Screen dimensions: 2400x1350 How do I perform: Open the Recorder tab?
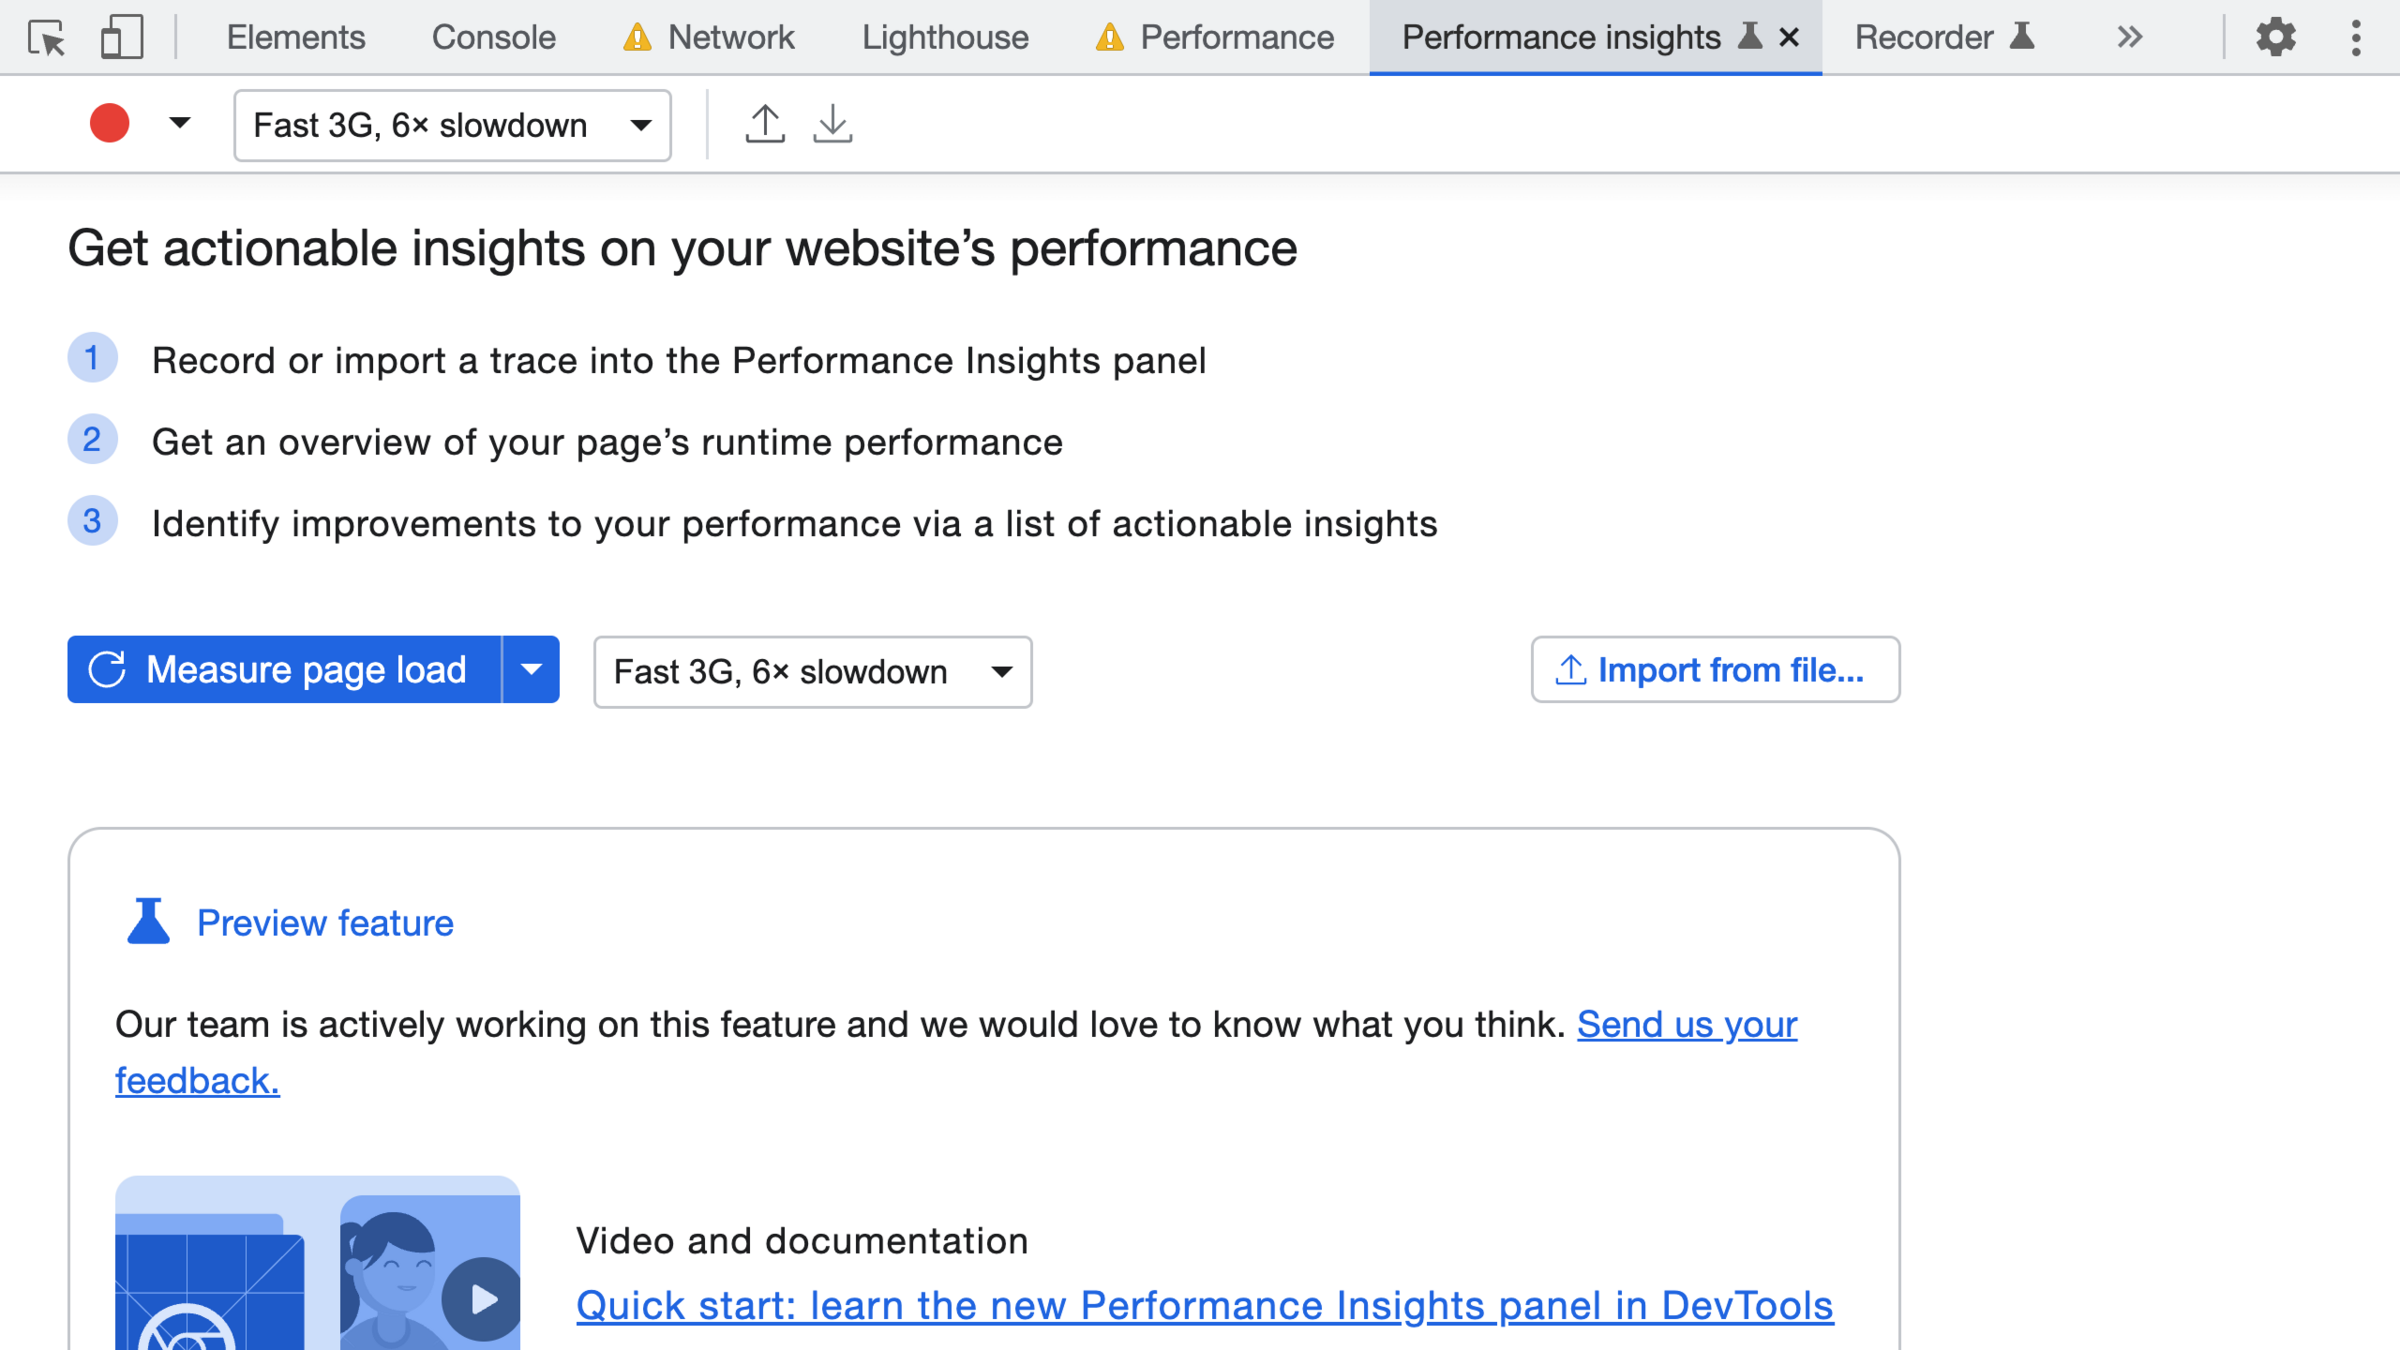1924,38
